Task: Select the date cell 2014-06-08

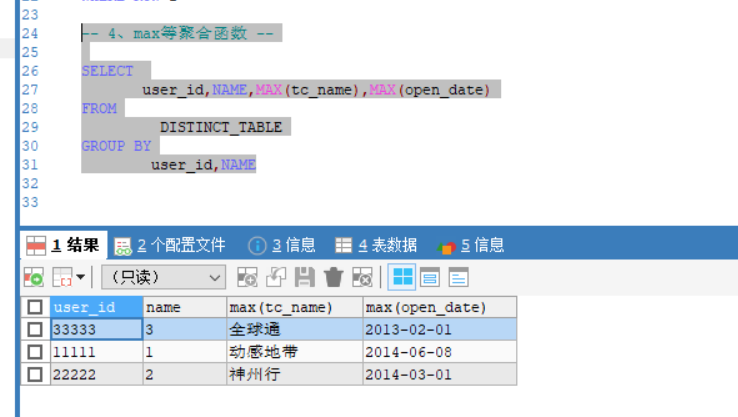Action: [x=440, y=352]
